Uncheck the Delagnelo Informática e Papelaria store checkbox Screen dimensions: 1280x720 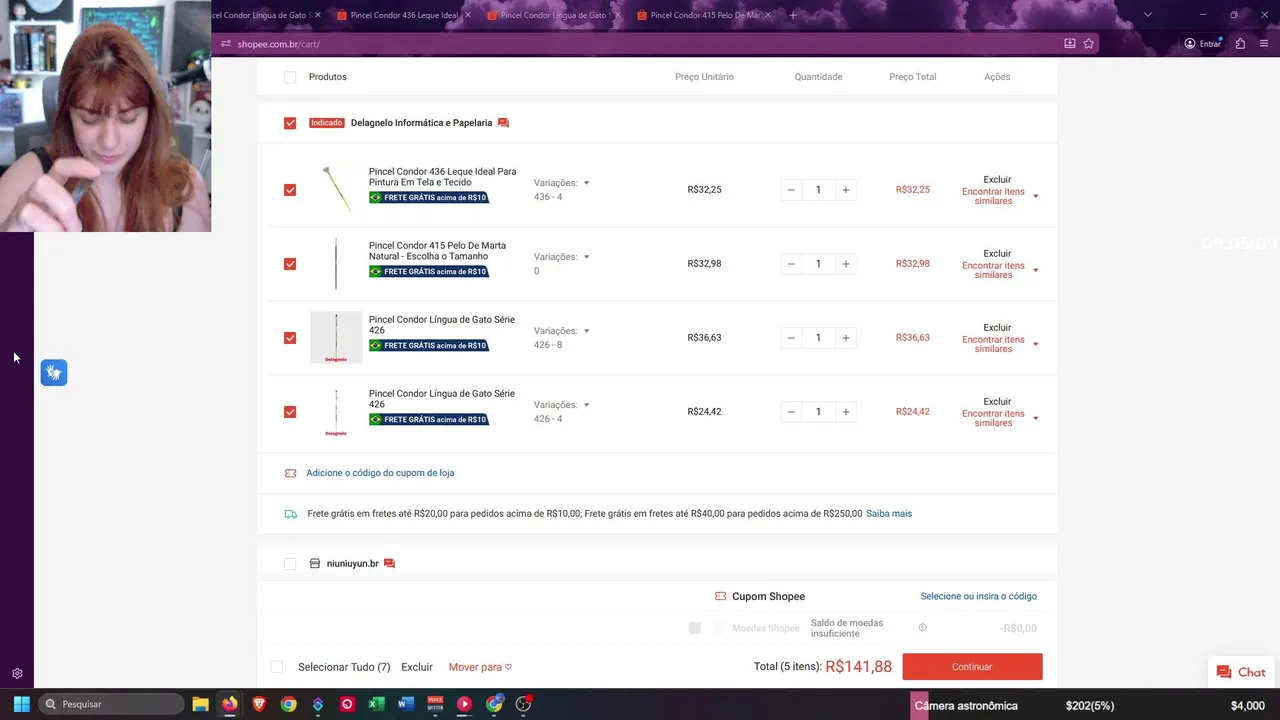pos(290,123)
